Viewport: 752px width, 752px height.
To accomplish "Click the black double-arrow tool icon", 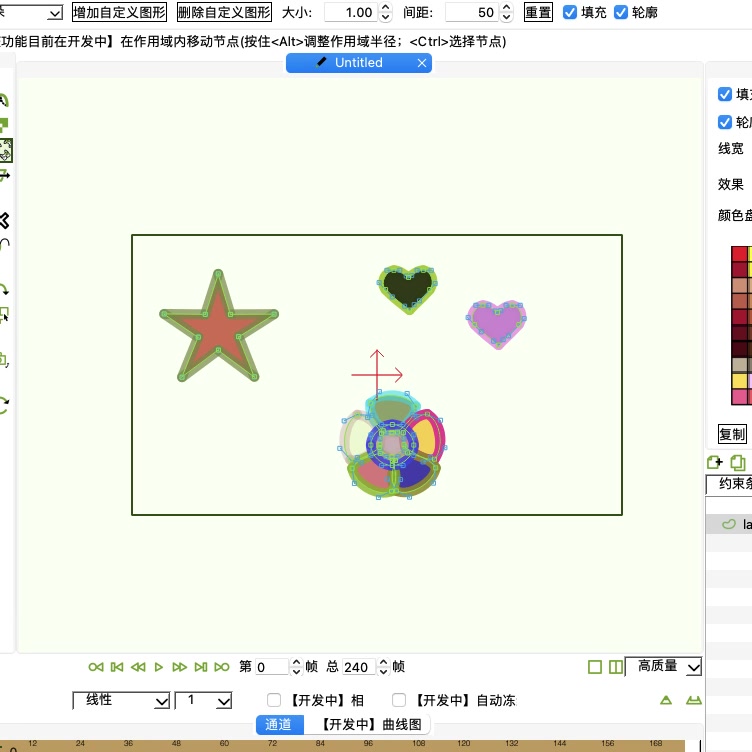I will pos(4,220).
